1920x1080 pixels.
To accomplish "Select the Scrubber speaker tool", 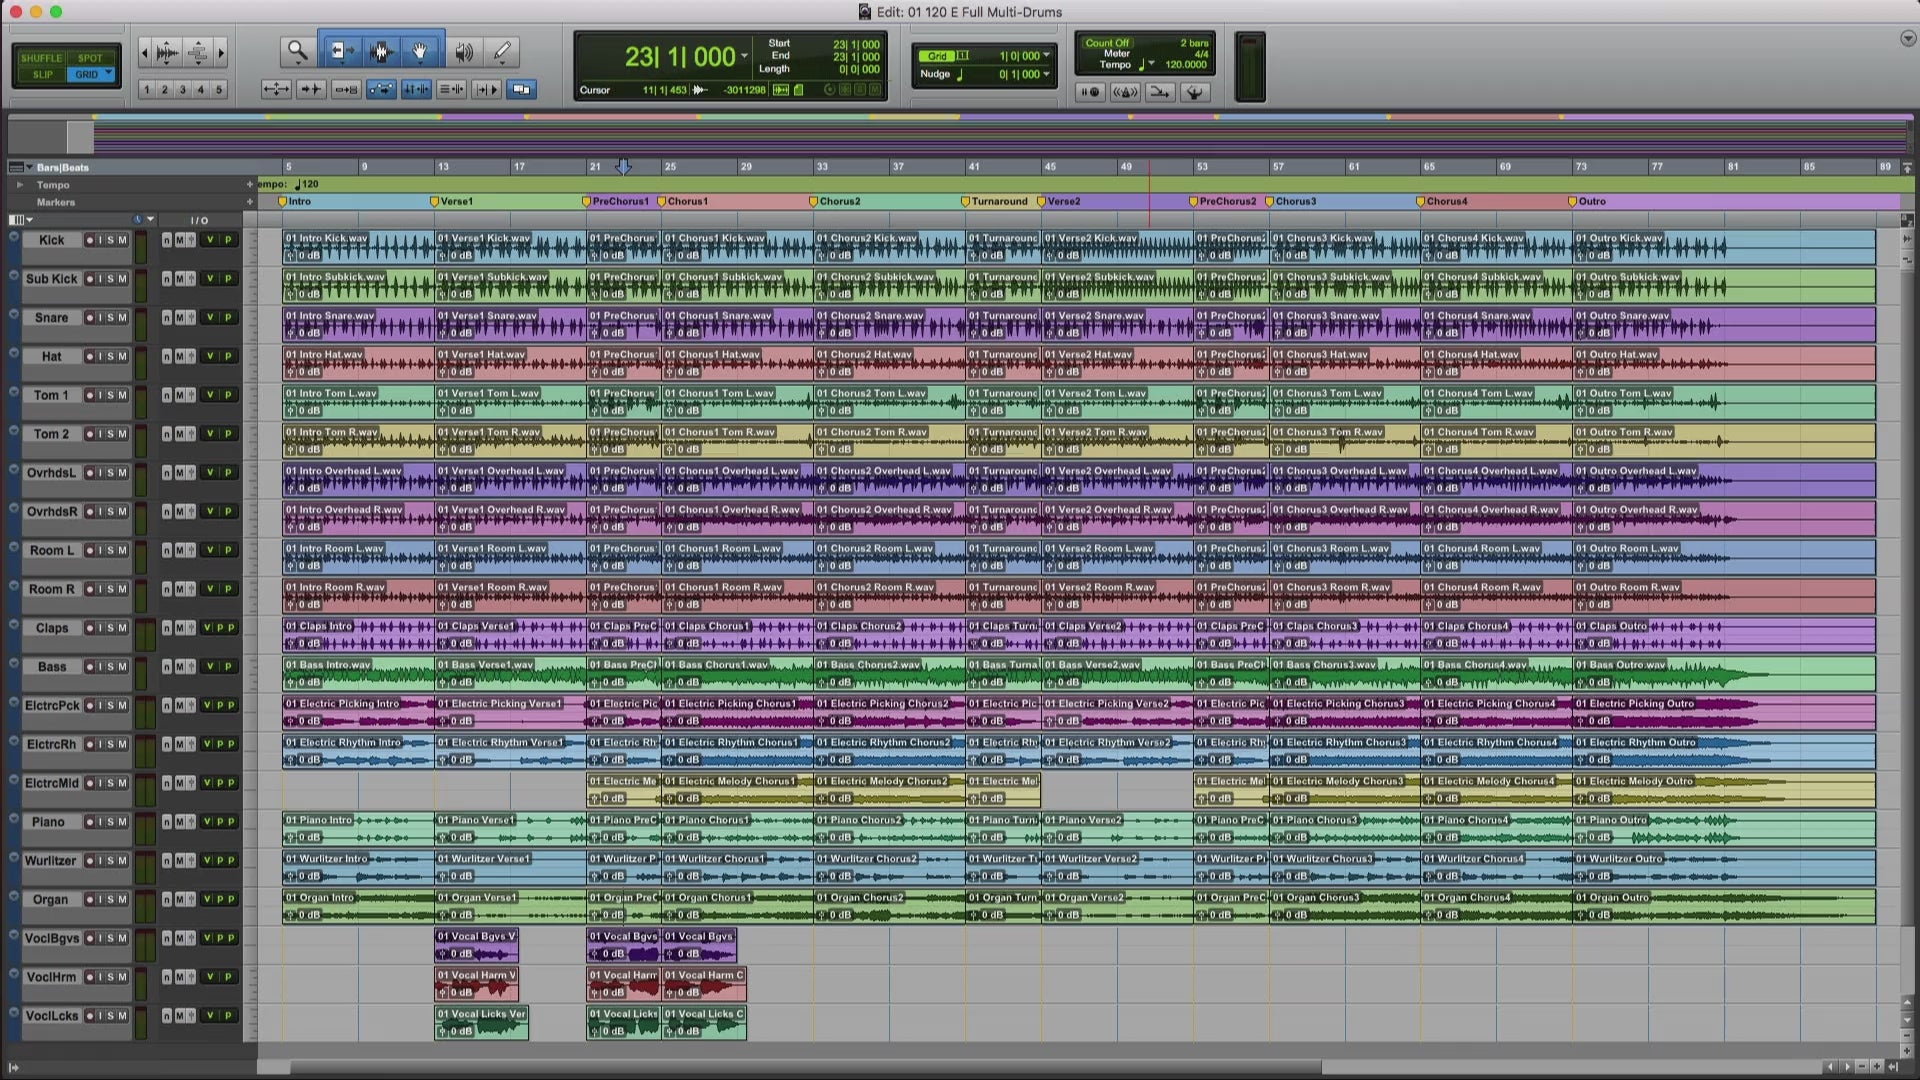I will (464, 51).
